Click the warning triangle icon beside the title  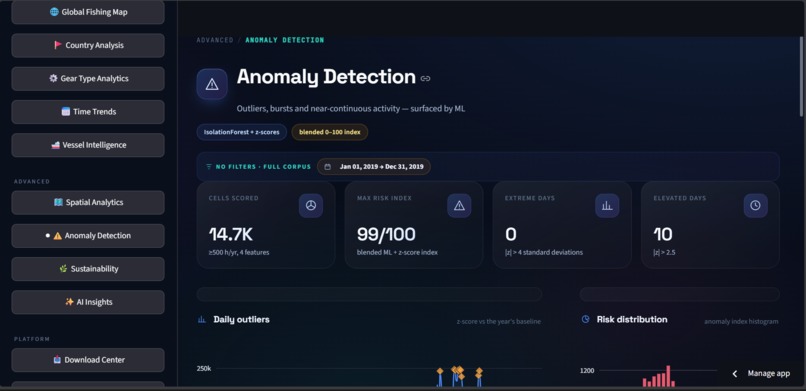(212, 84)
